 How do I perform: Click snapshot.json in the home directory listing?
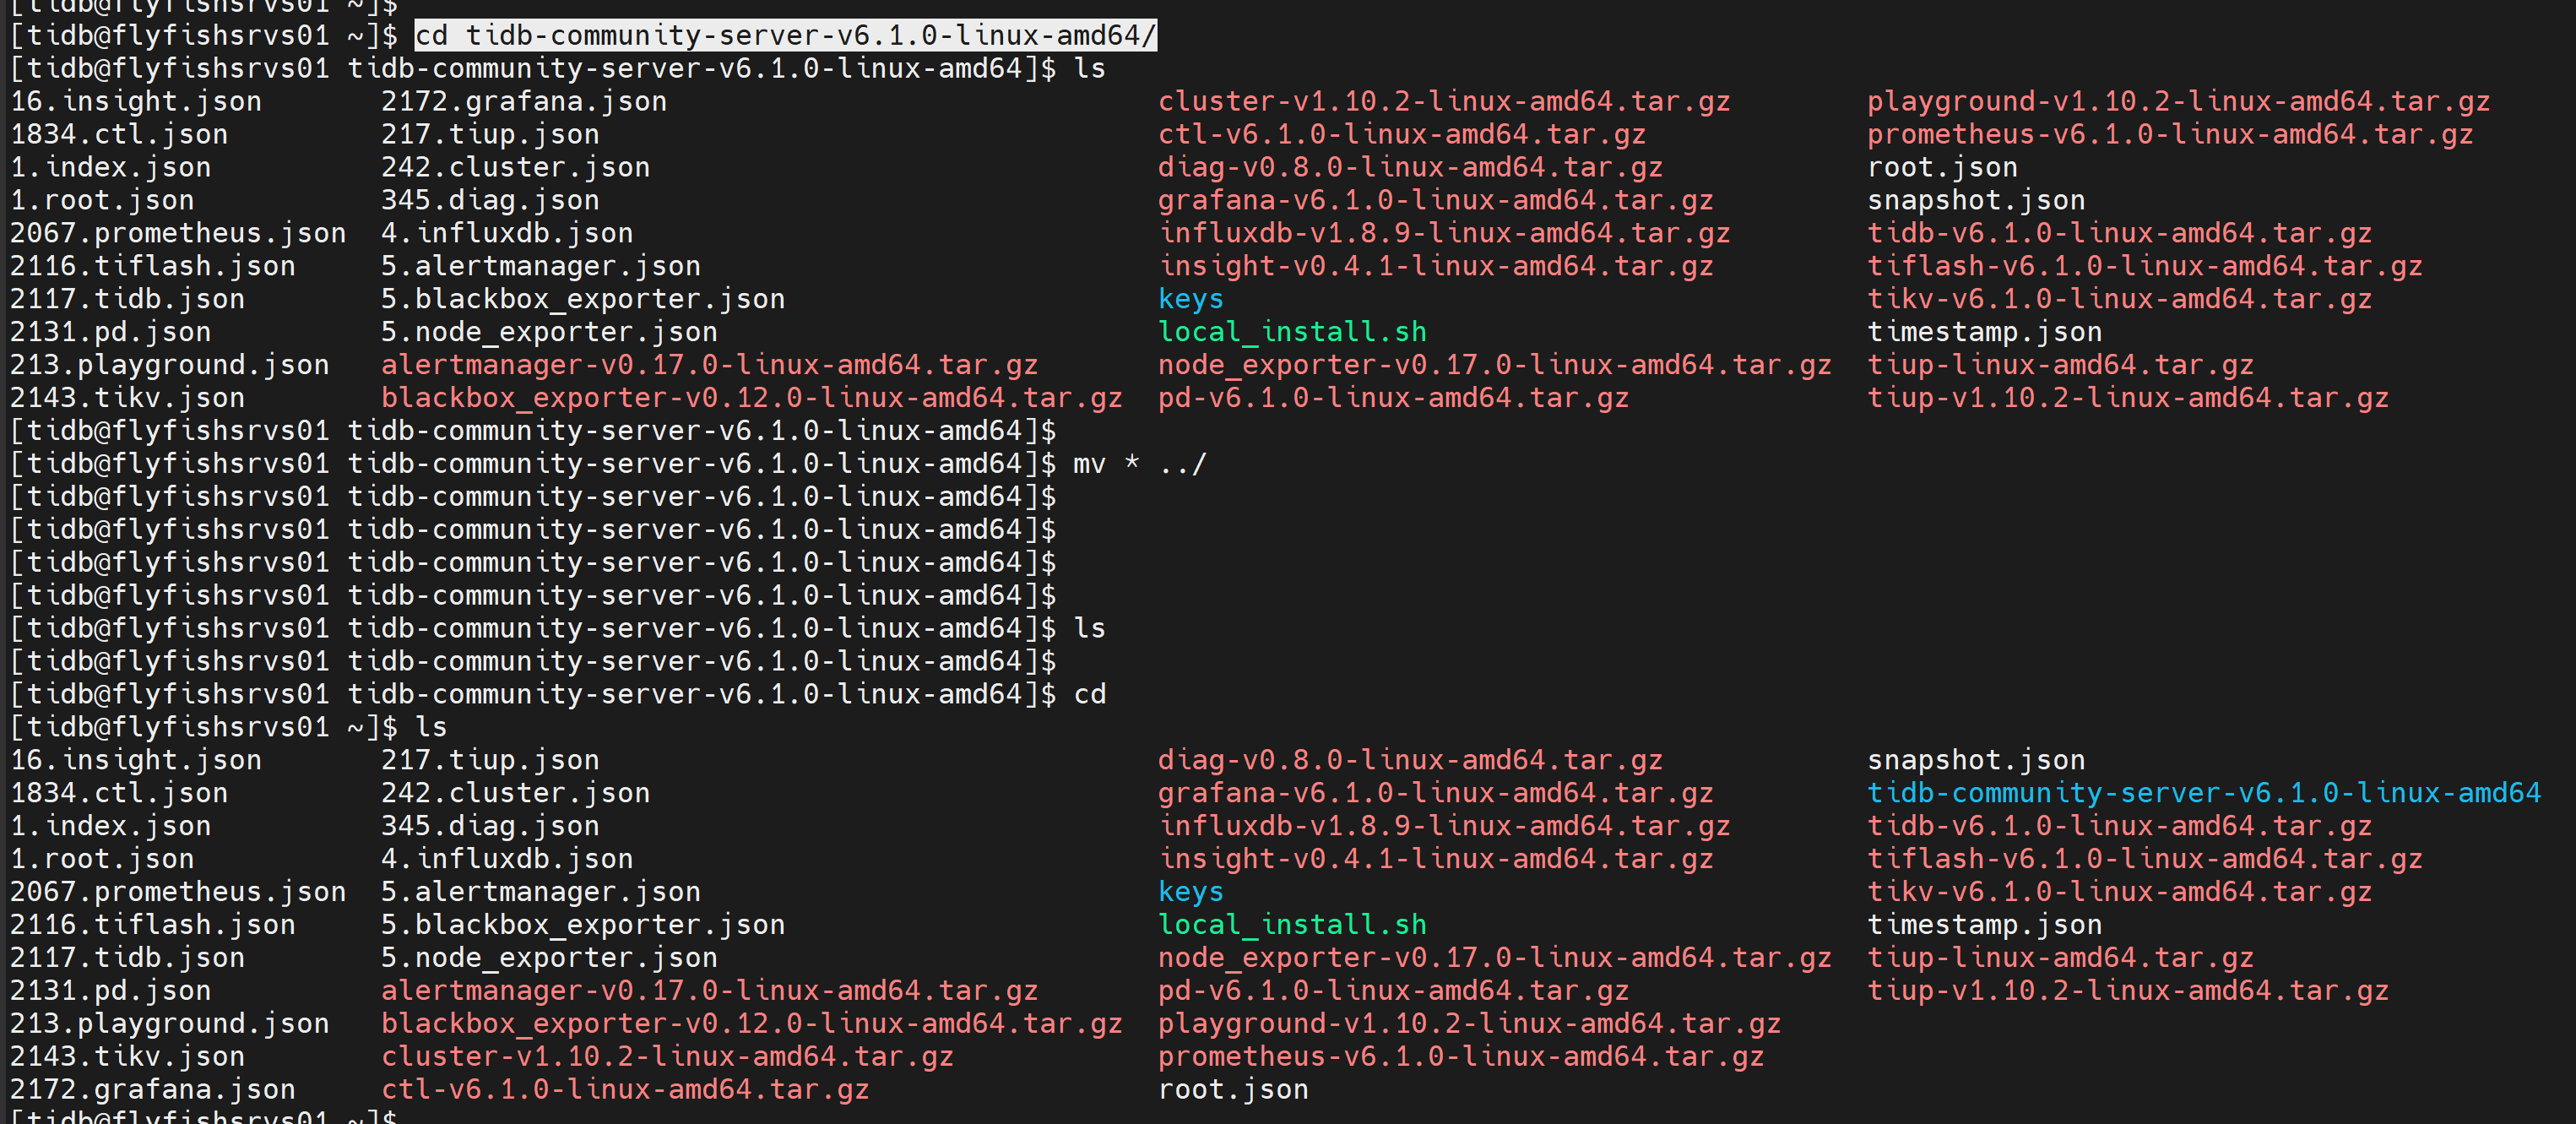(x=1976, y=760)
